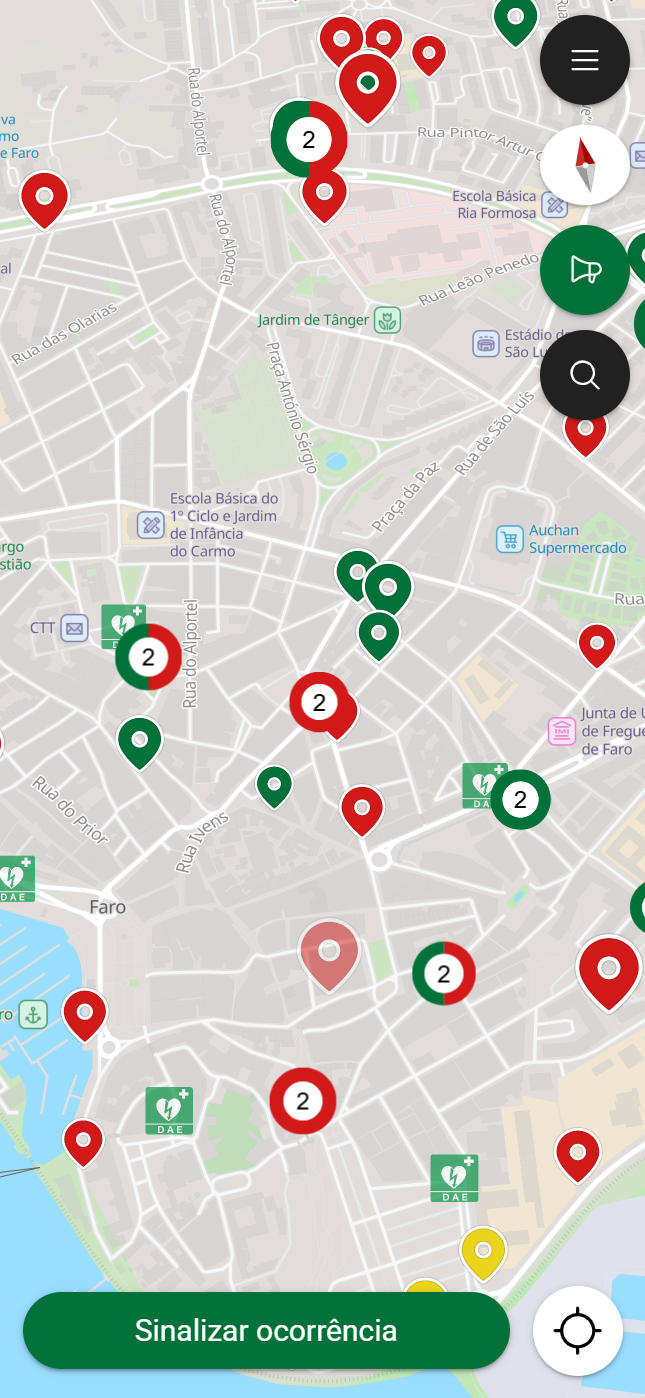
Task: Open the yellow occurrence pin
Action: [x=483, y=1253]
